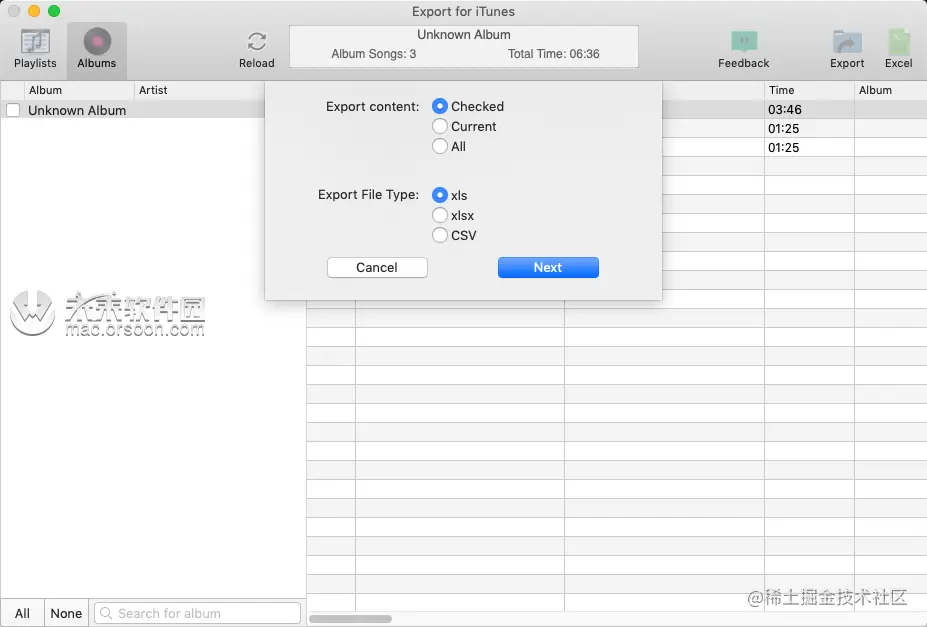Click the horizontal scrollbar under song table
The width and height of the screenshot is (927, 627).
[351, 619]
